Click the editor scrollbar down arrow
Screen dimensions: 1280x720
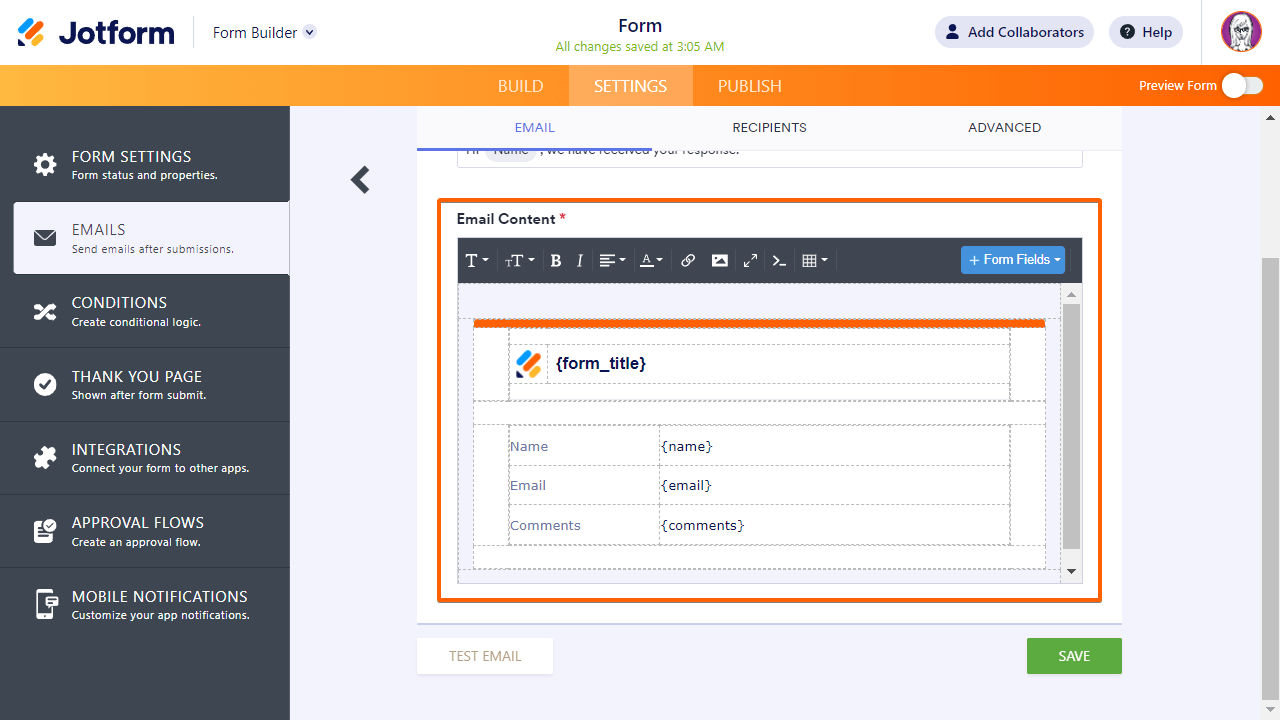coord(1072,571)
